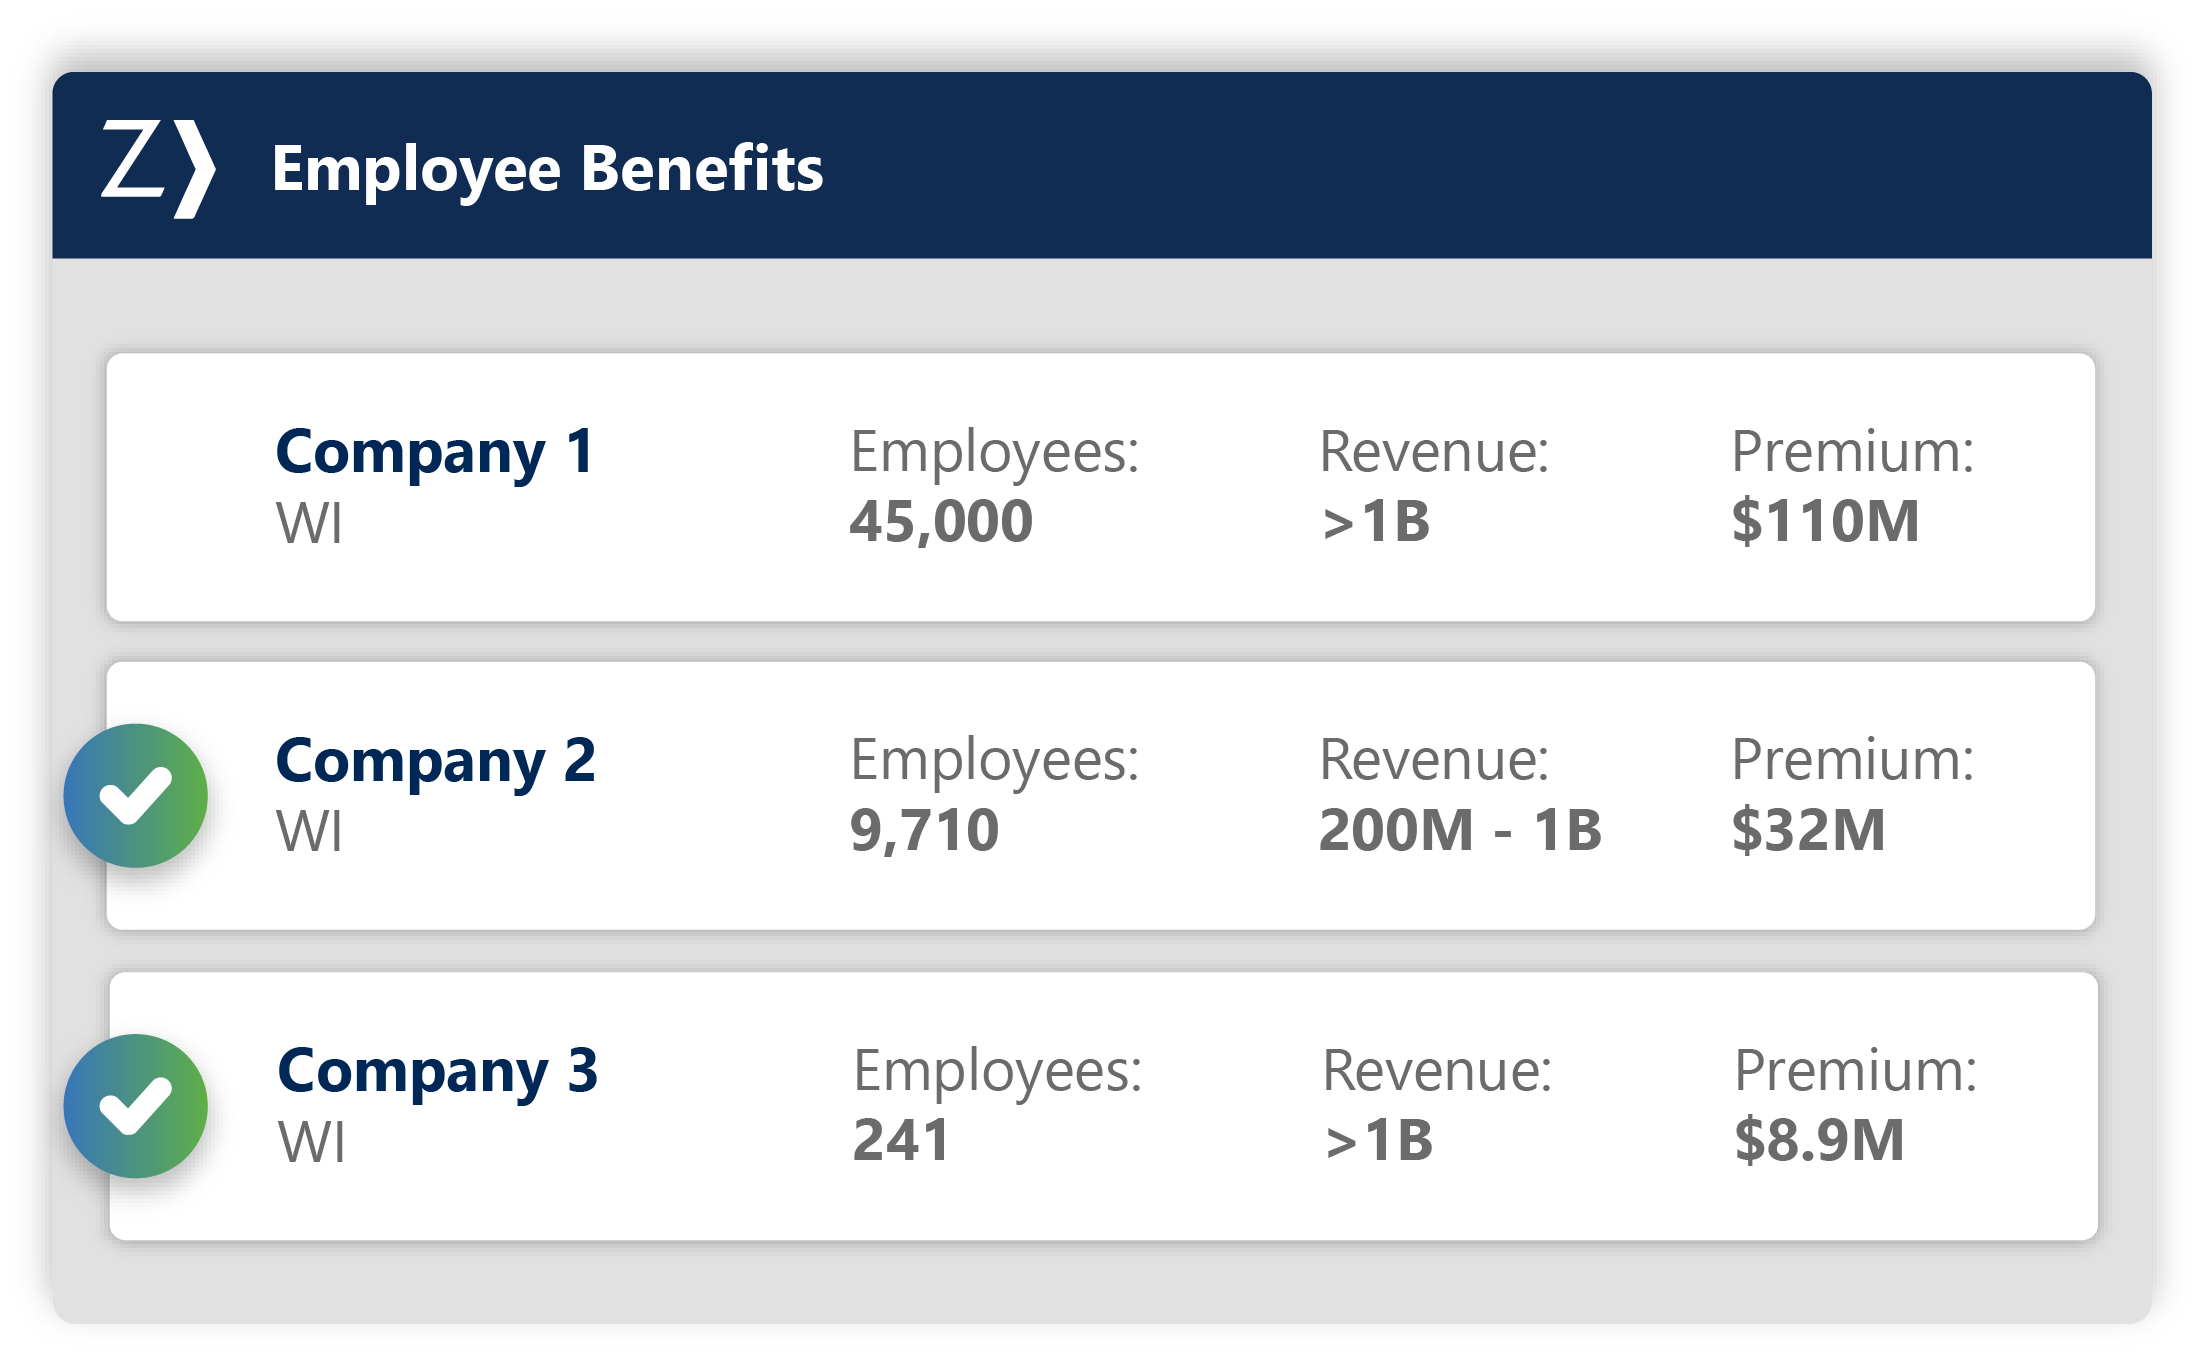The width and height of the screenshot is (2205, 1361).
Task: Click the WI state under Company 3
Action: tap(312, 1142)
